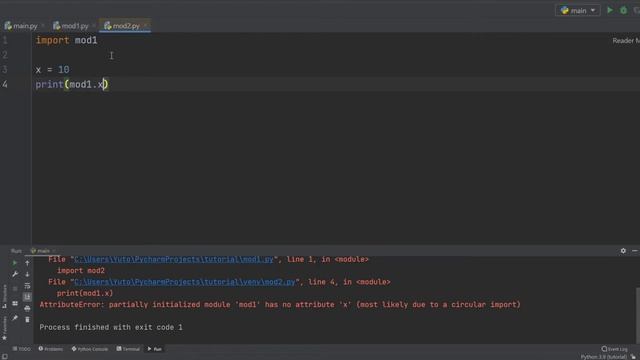Image resolution: width=640 pixels, height=360 pixels.
Task: Open the mod1.py file link in traceback
Action: (174, 259)
